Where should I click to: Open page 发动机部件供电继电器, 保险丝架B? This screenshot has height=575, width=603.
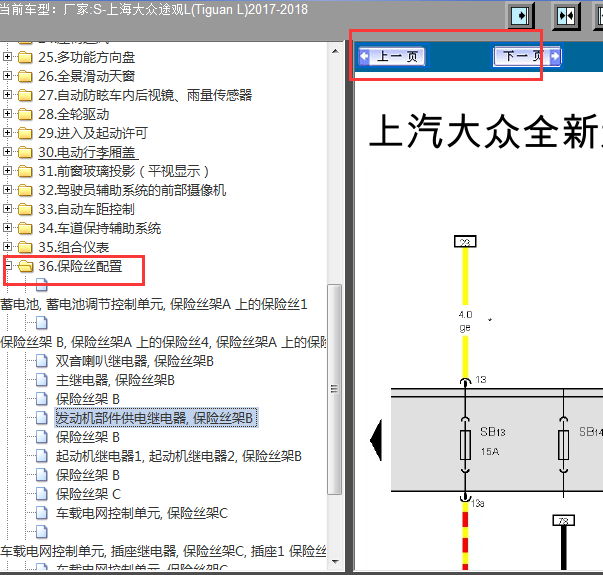[155, 418]
